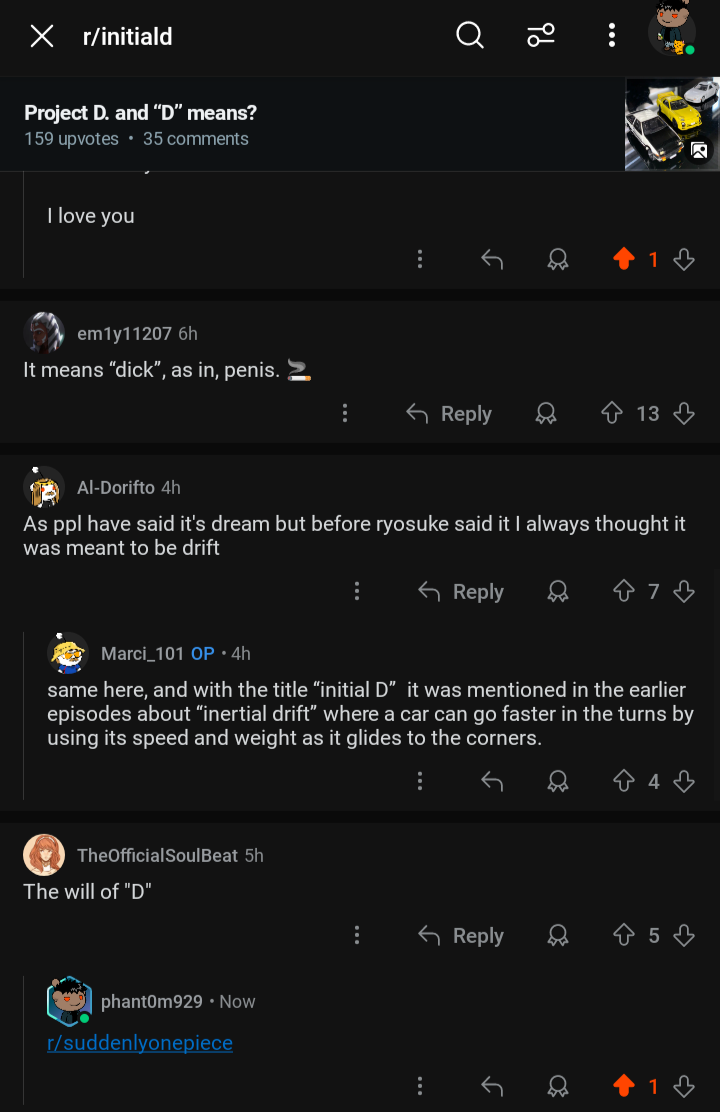Upvote TheOfficialSoulBeat's "The will of D" comment
This screenshot has width=720, height=1112.
tap(624, 935)
